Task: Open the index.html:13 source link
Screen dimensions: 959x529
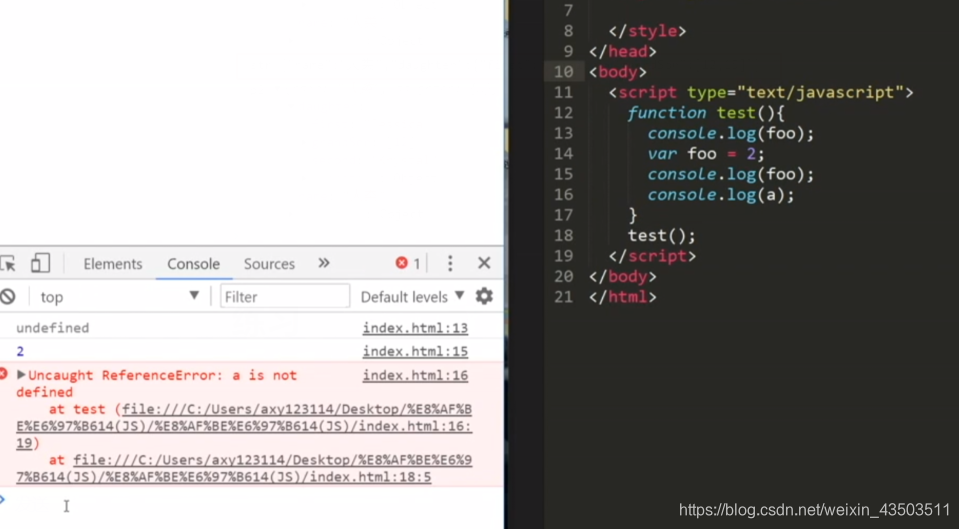Action: coord(415,328)
